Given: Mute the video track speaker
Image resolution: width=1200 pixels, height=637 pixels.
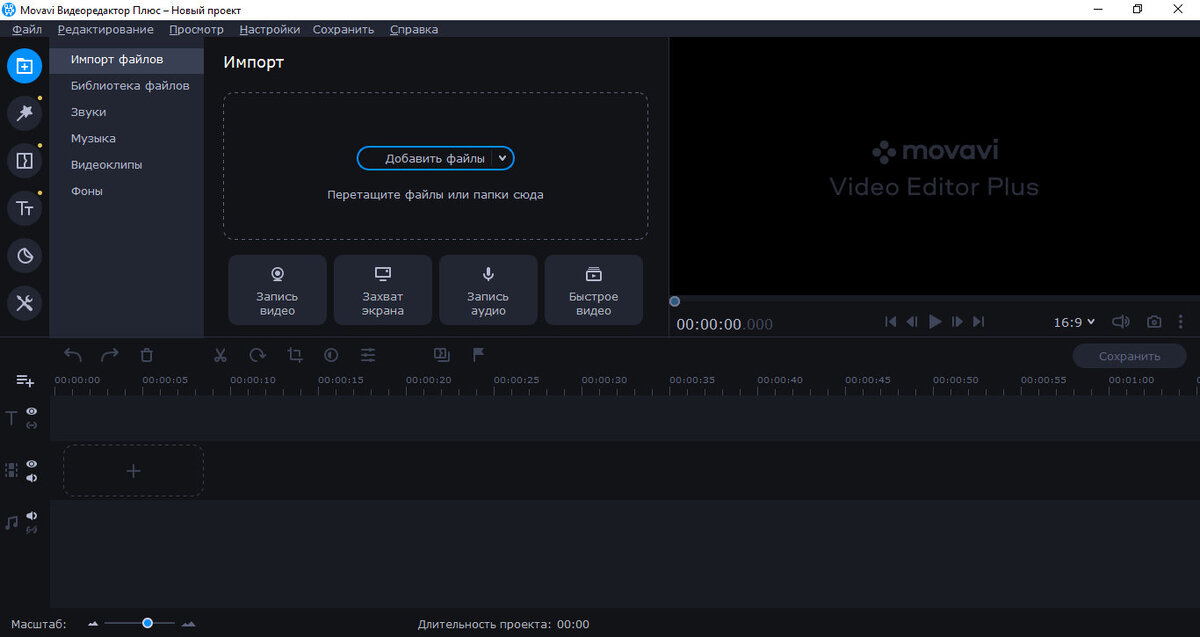Looking at the screenshot, I should tap(32, 478).
